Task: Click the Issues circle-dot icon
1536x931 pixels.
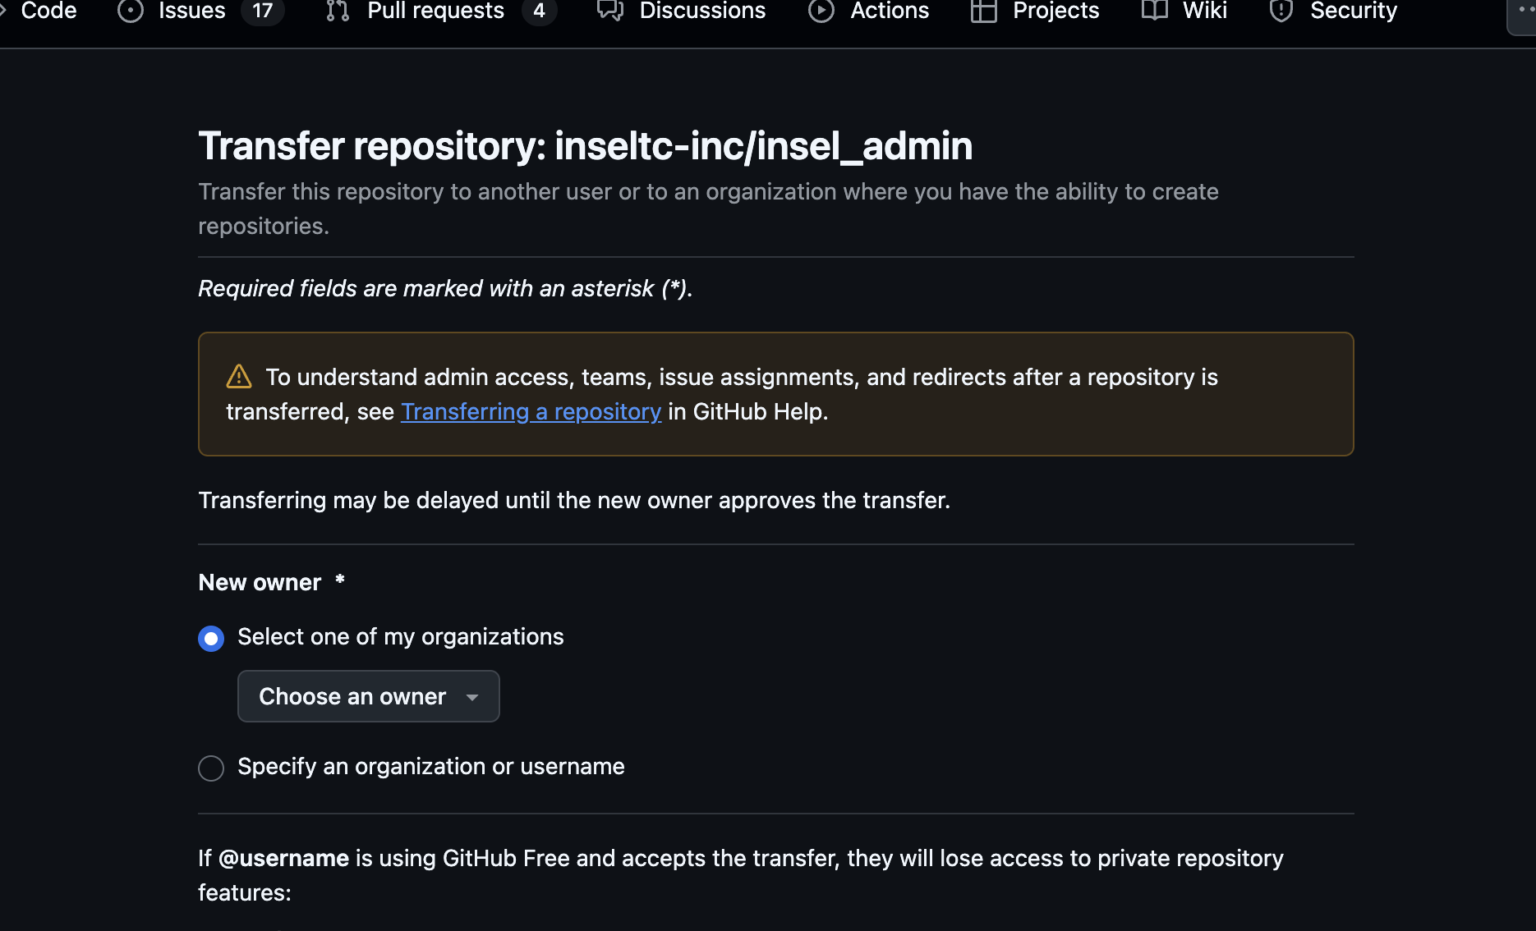Action: click(130, 11)
